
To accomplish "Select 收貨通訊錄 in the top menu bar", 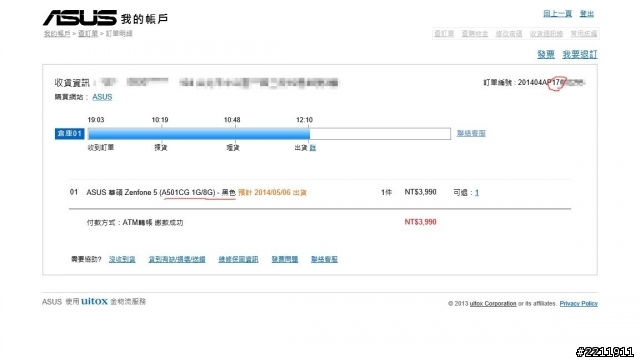I will 546,33.
